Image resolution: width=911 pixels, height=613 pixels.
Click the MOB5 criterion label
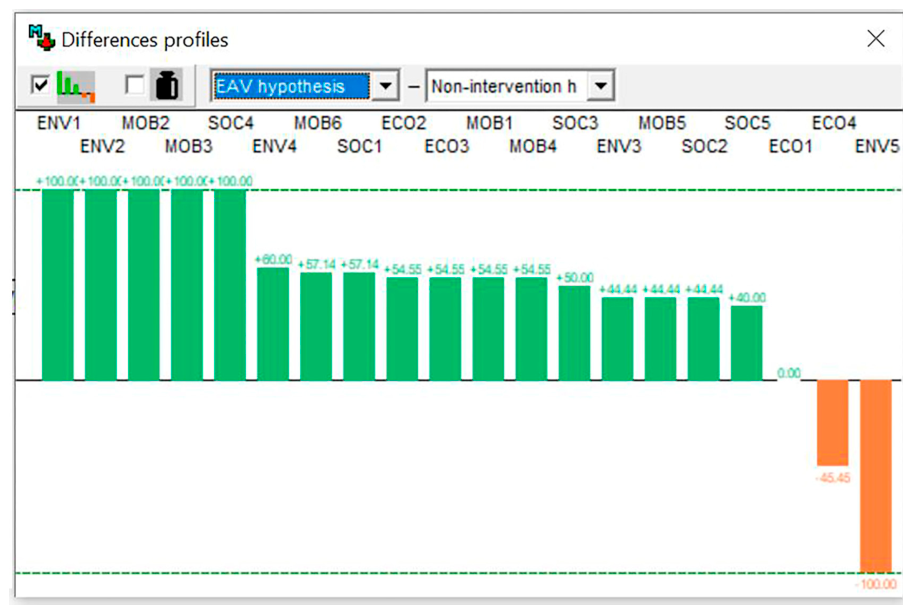(x=662, y=123)
